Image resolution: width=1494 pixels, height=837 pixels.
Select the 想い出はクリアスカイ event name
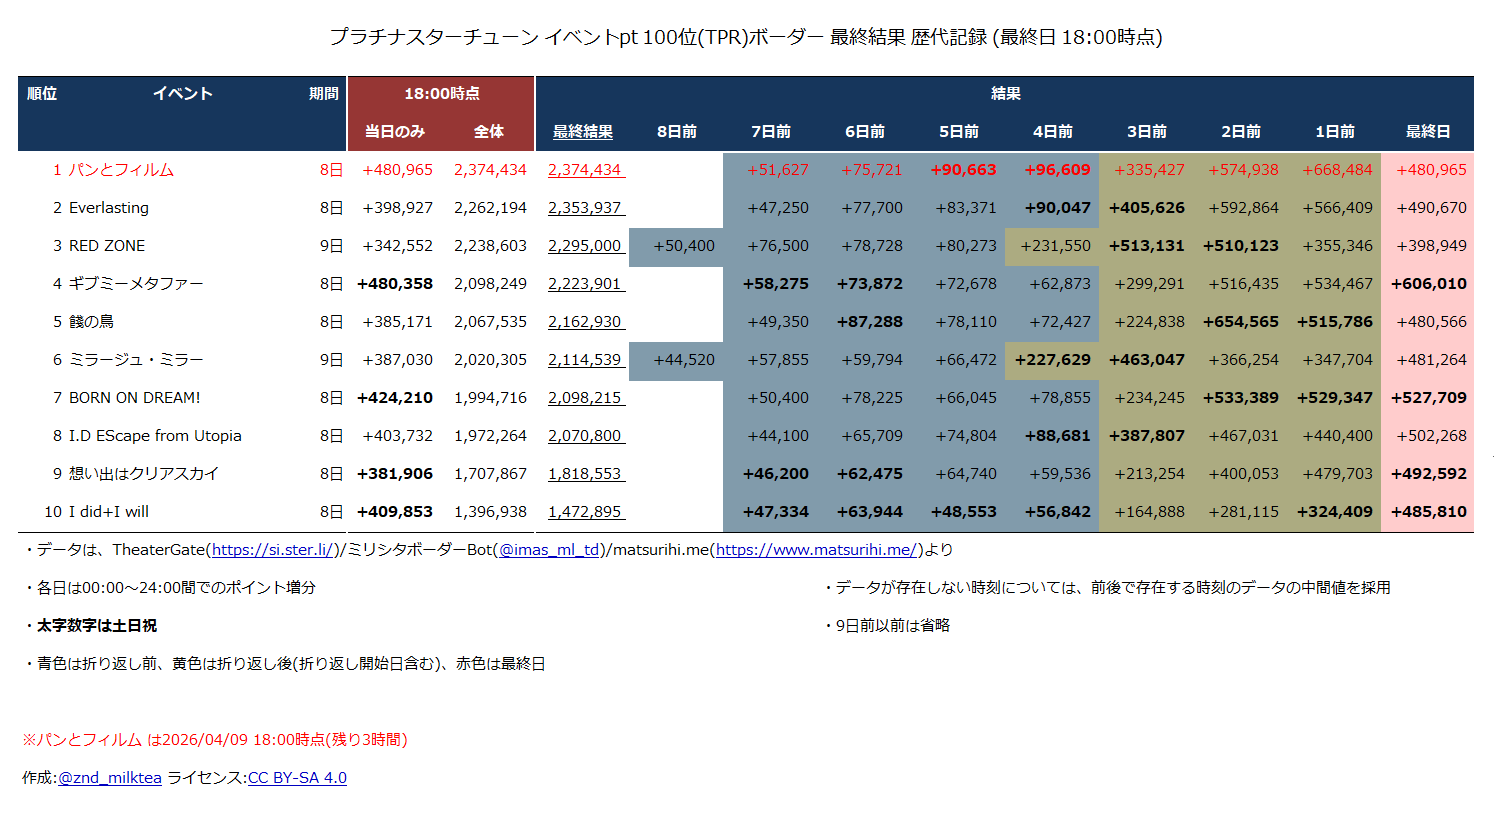[144, 474]
